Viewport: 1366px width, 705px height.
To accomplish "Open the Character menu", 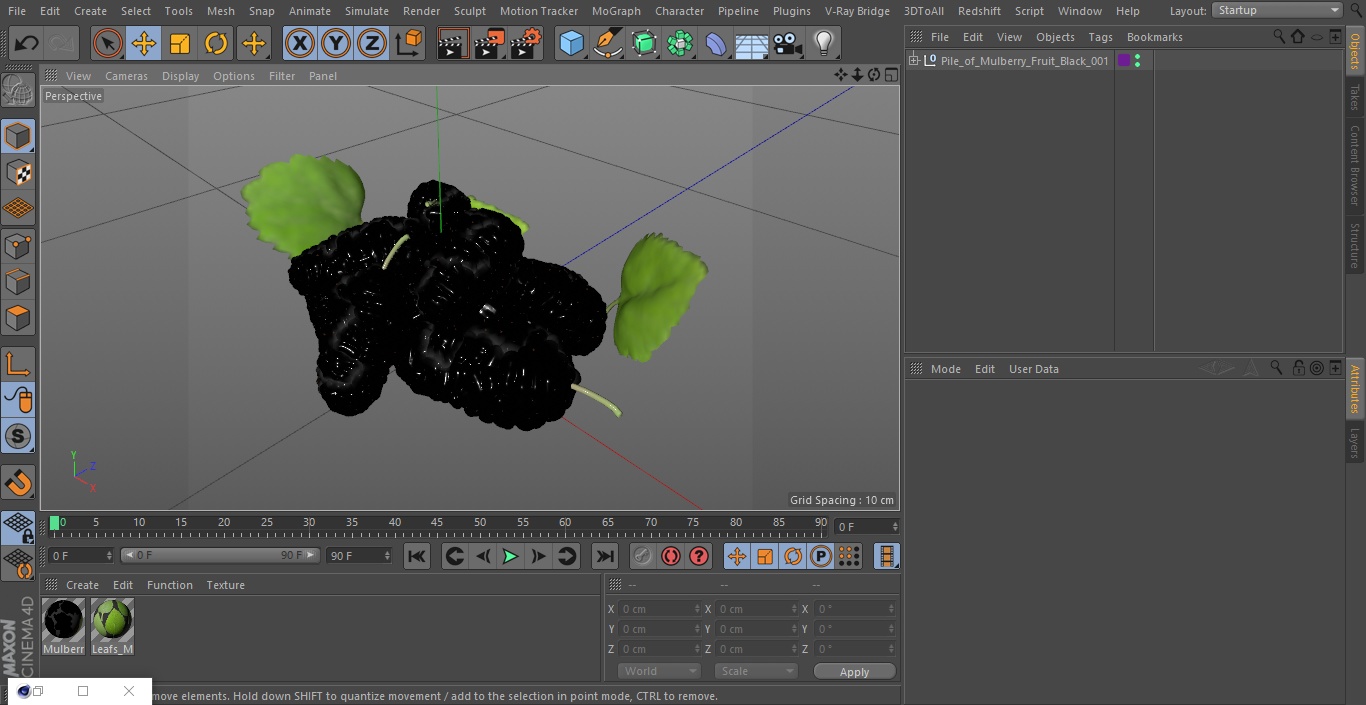I will [680, 11].
